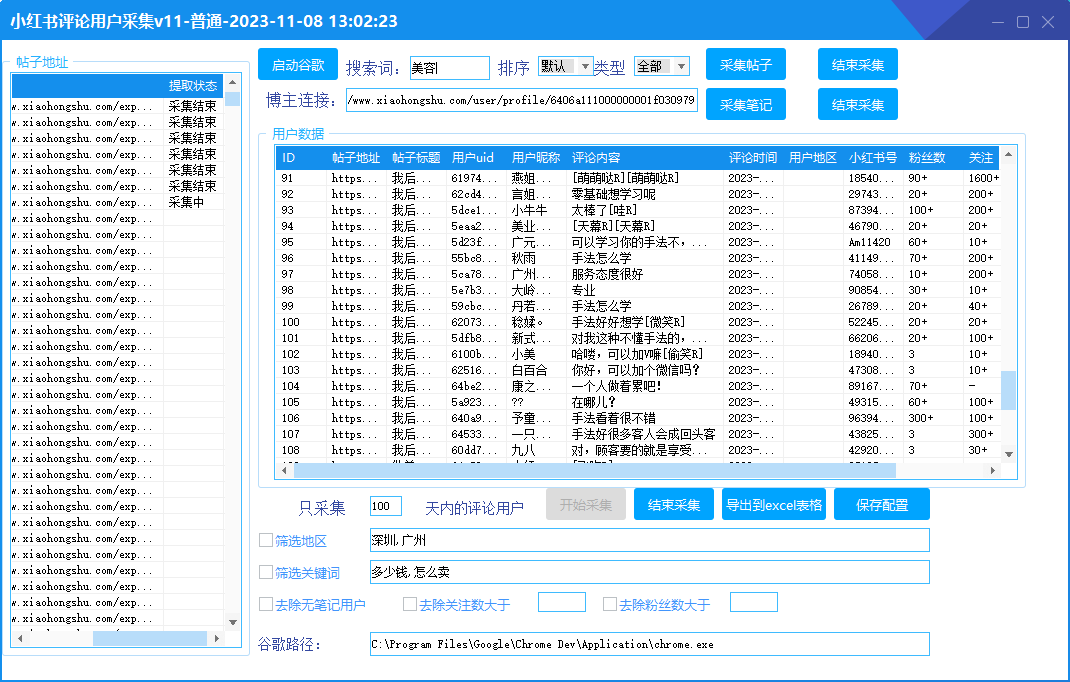Select the 提取状态 column header
Image resolution: width=1070 pixels, height=682 pixels.
pyautogui.click(x=193, y=85)
